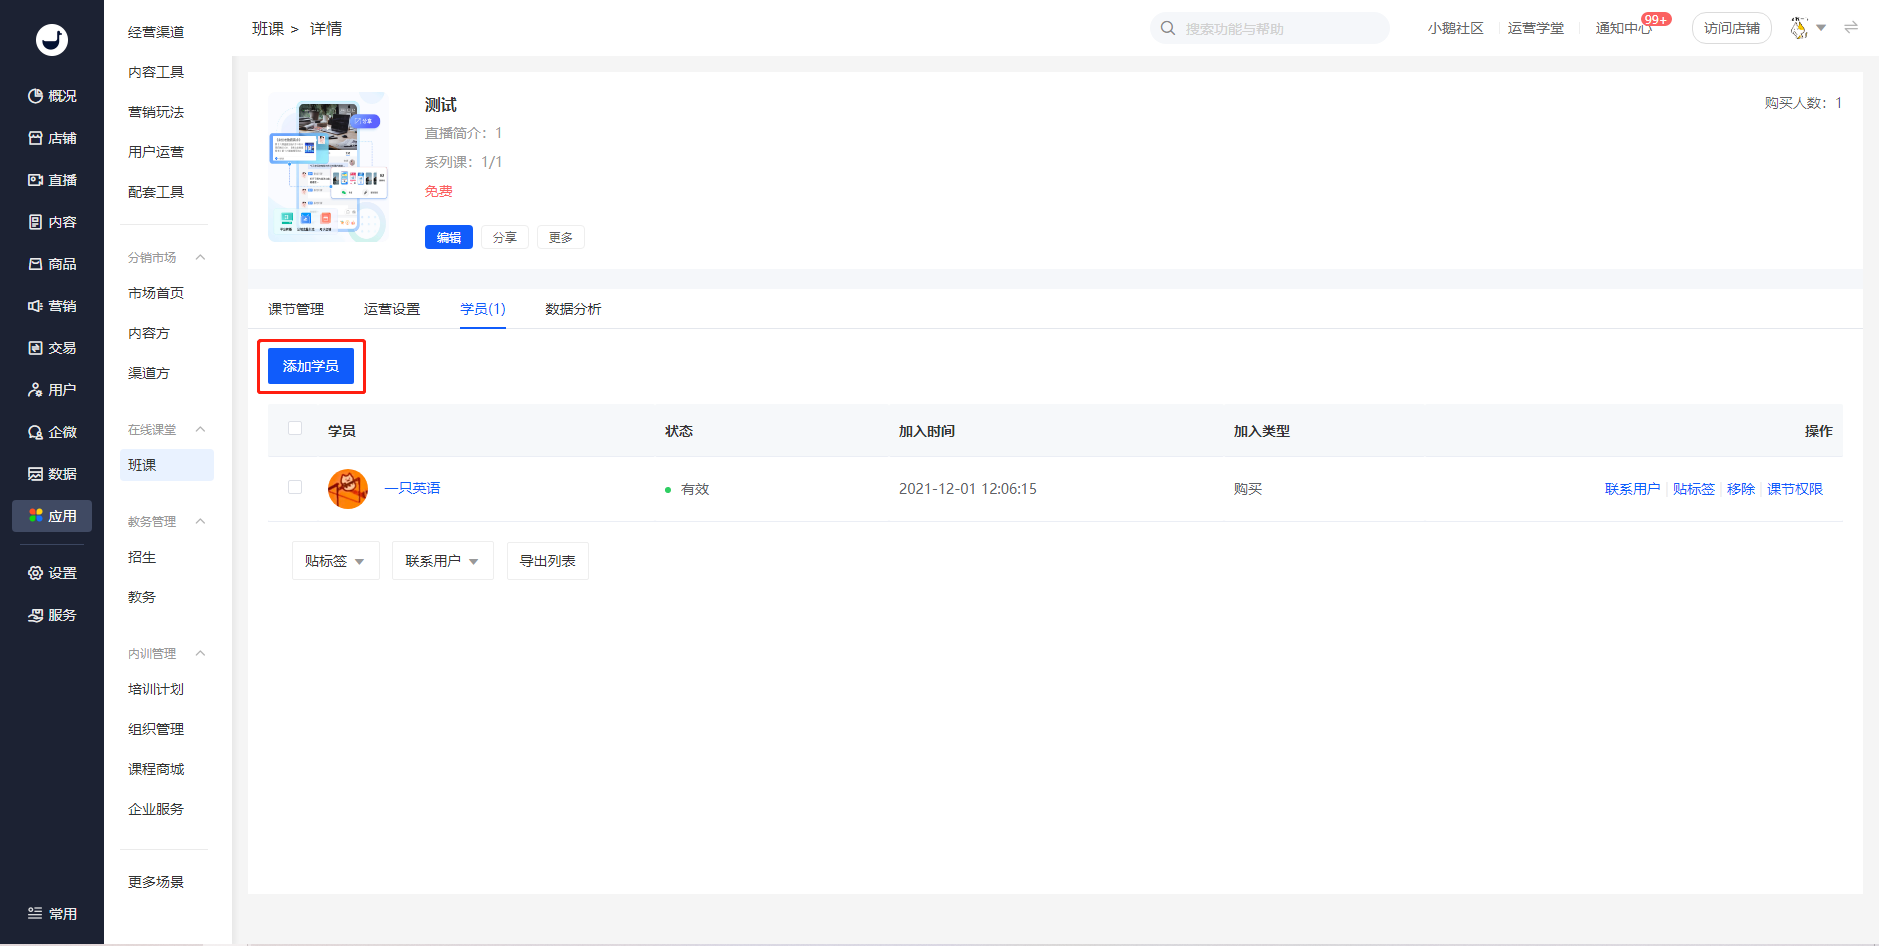Open the 贴标签 dropdown below the table
This screenshot has height=946, width=1879.
tap(336, 561)
